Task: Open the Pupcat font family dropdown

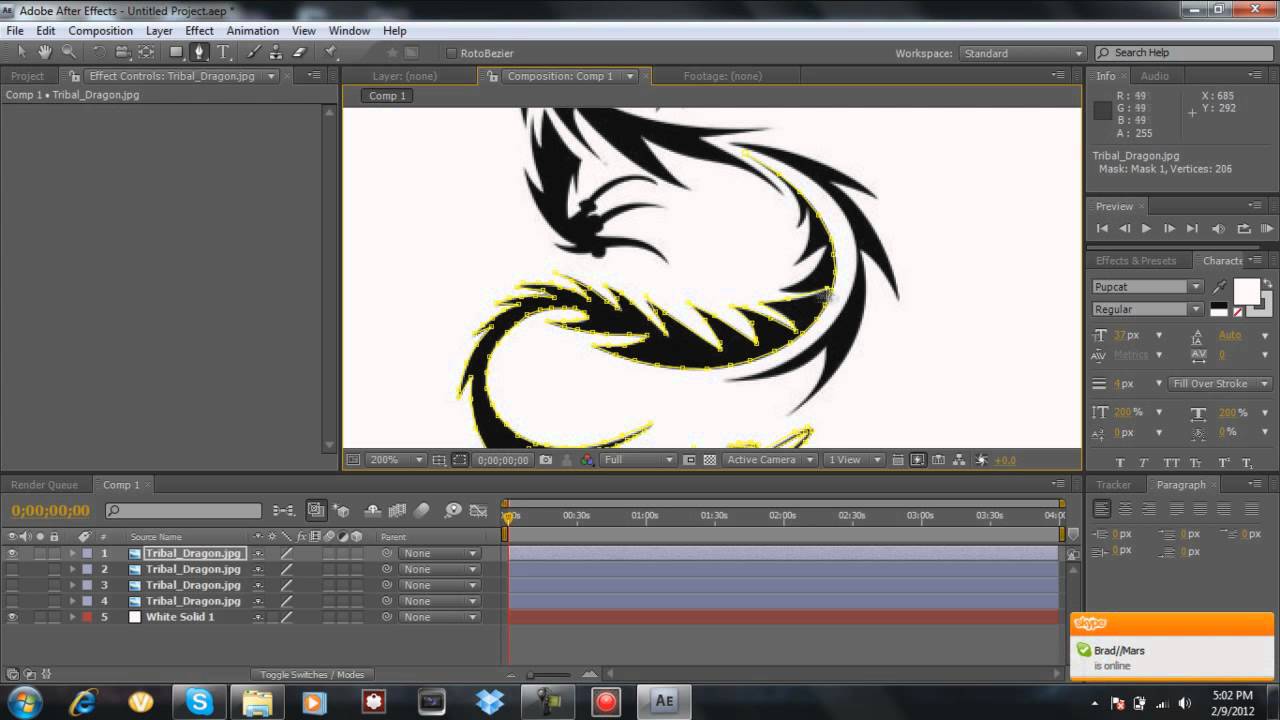Action: click(x=1147, y=287)
